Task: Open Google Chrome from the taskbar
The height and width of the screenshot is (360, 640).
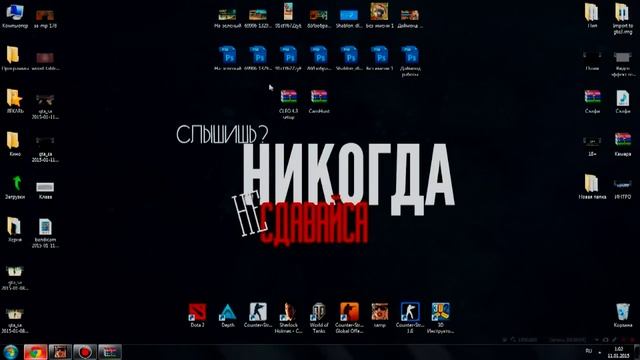Action: [35, 352]
